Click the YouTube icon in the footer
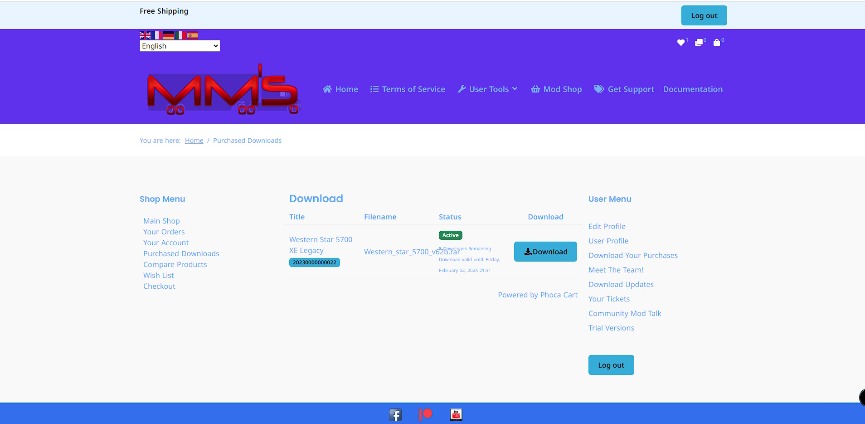 click(456, 415)
